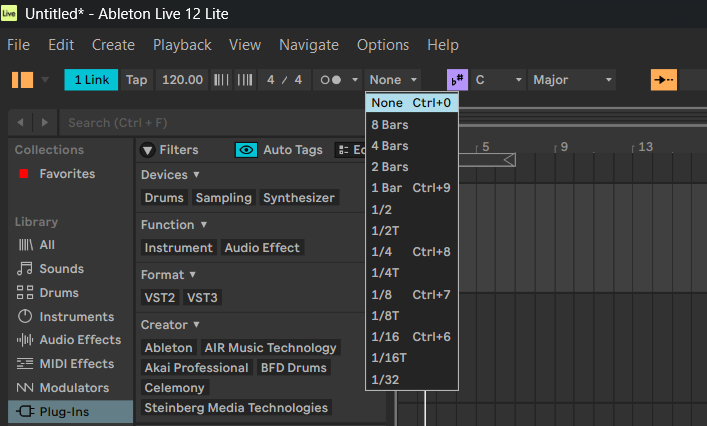The width and height of the screenshot is (707, 426).
Task: Open the Navigate menu
Action: coord(309,45)
